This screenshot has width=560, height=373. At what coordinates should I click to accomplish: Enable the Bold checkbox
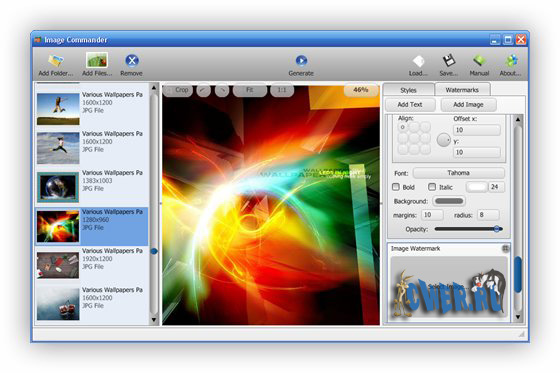tap(396, 187)
